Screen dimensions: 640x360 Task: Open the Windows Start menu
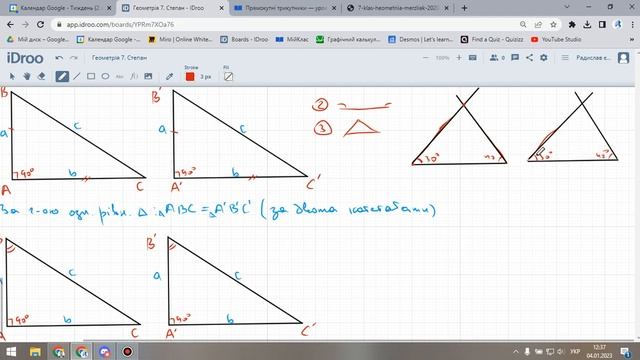(11, 351)
